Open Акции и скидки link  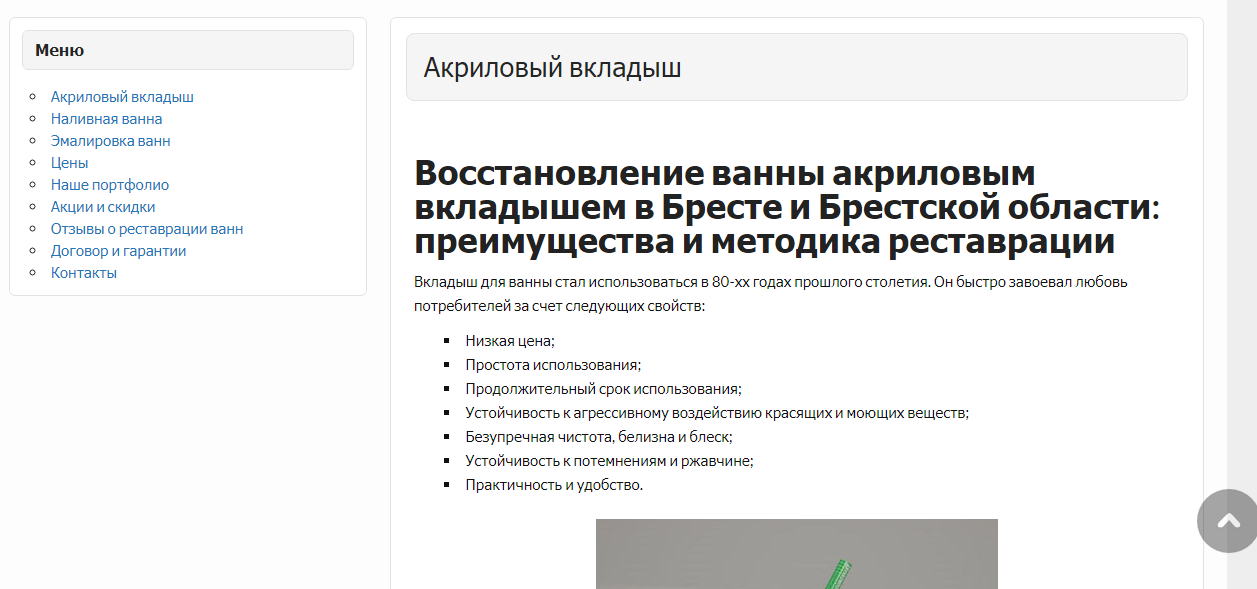103,207
